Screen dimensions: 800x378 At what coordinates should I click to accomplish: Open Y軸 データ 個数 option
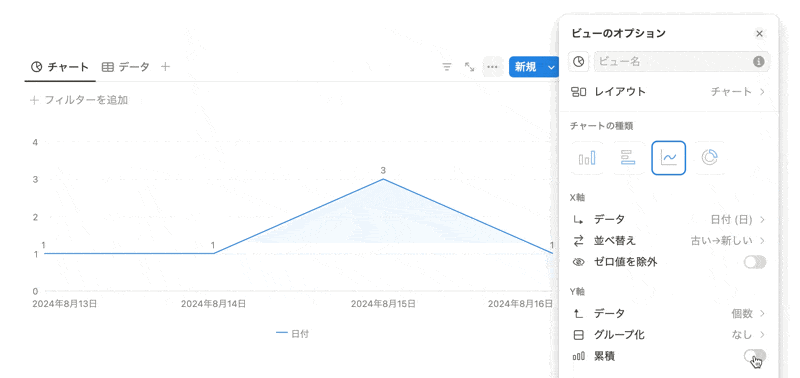[x=669, y=314]
